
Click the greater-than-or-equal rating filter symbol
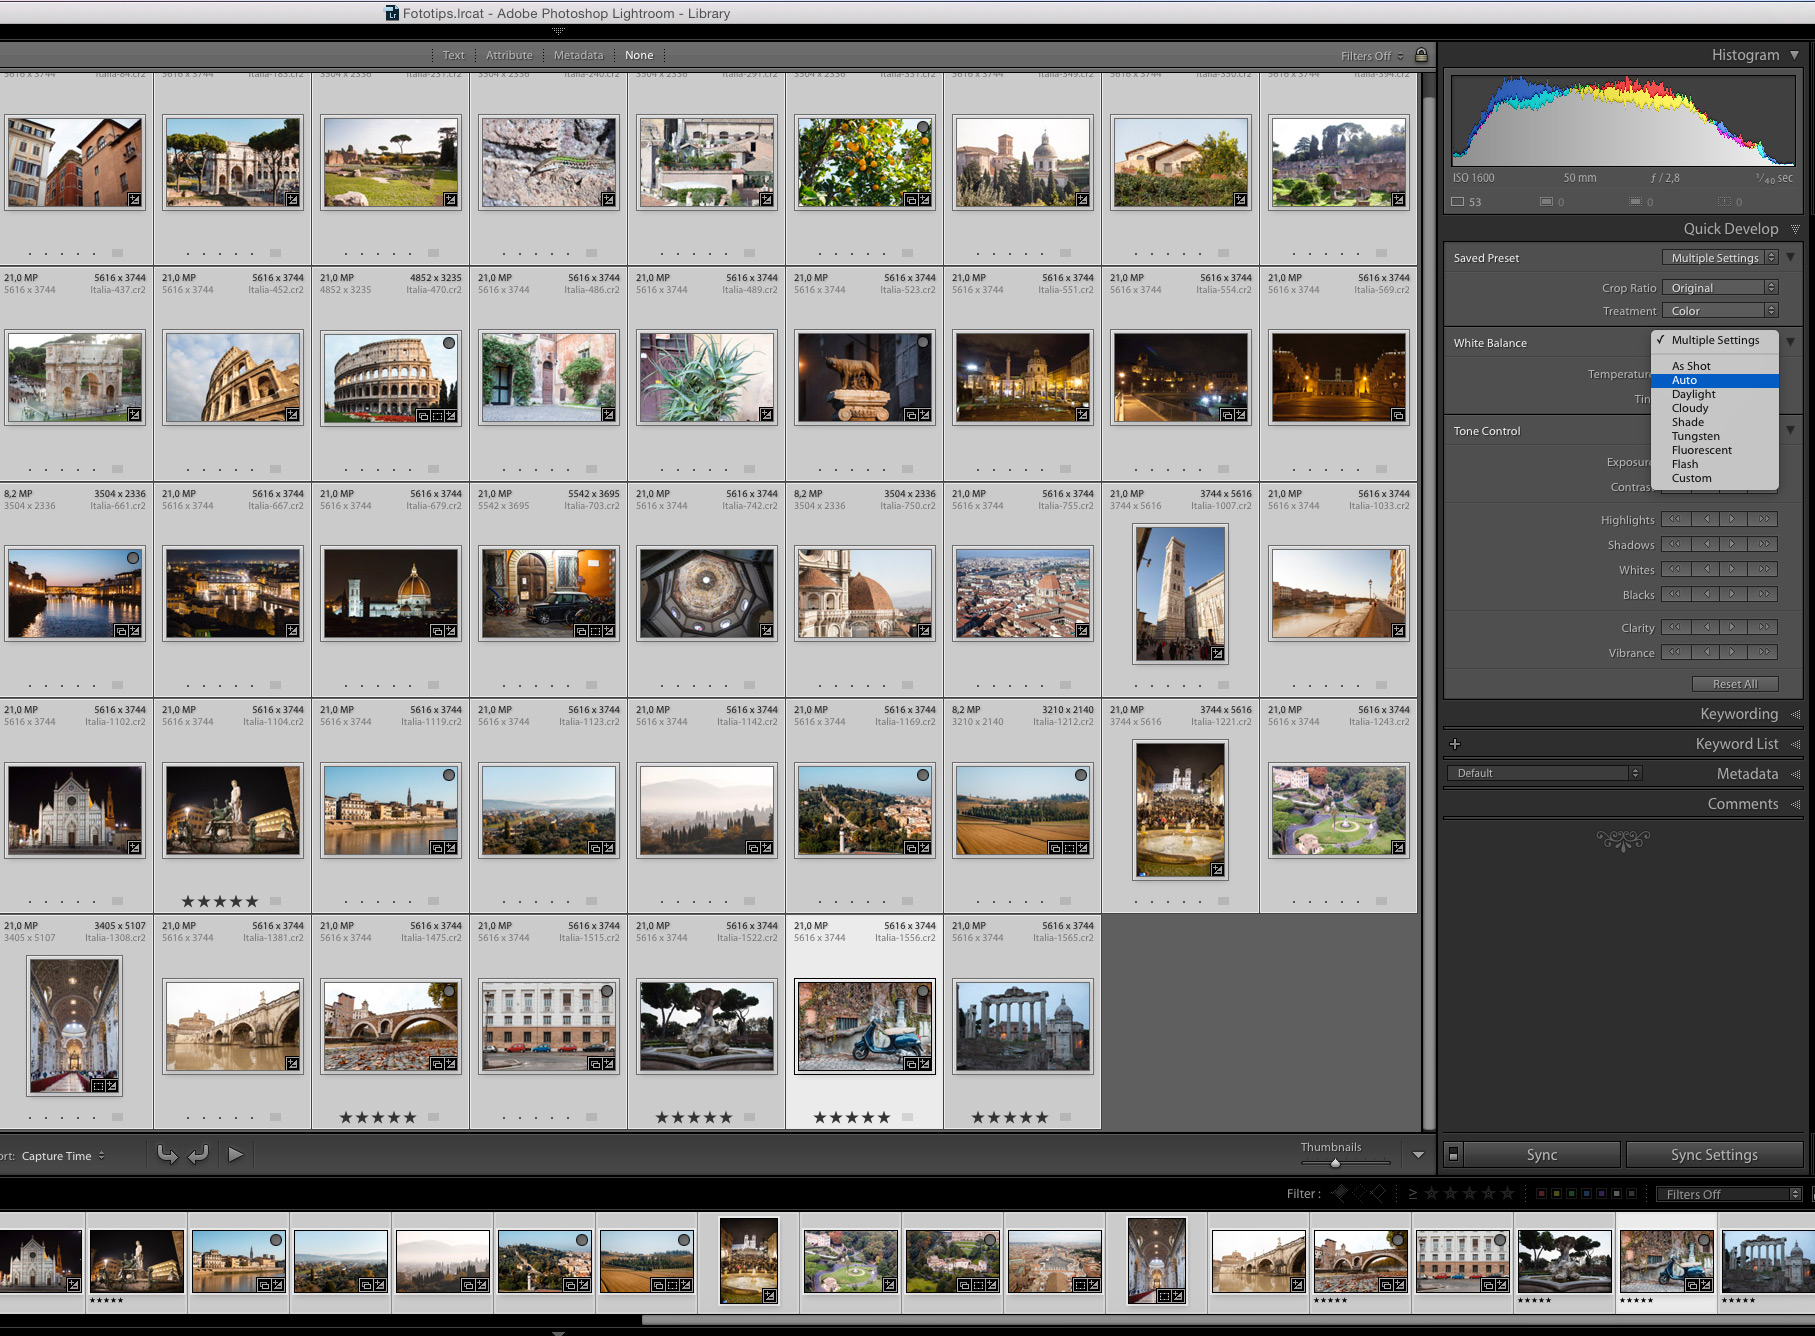tap(1412, 1194)
